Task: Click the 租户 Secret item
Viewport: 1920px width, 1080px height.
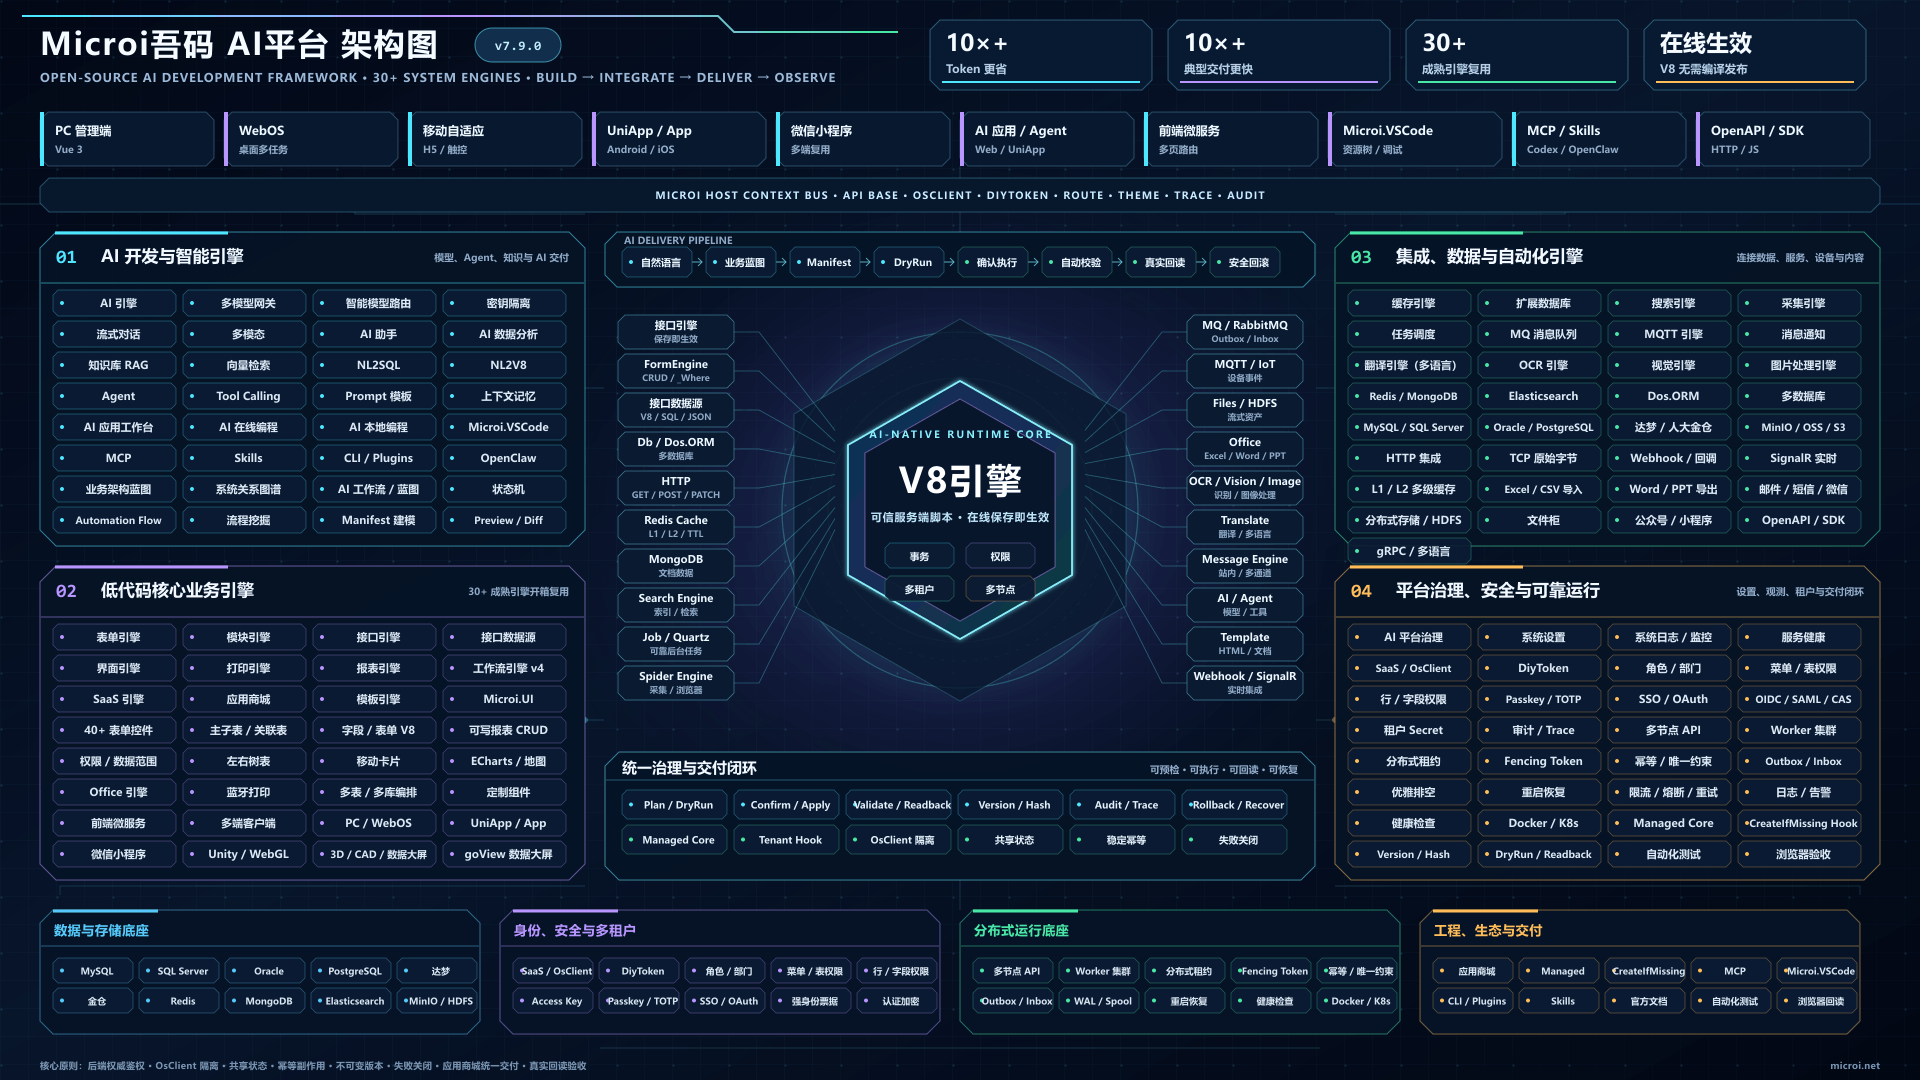Action: 1409,731
